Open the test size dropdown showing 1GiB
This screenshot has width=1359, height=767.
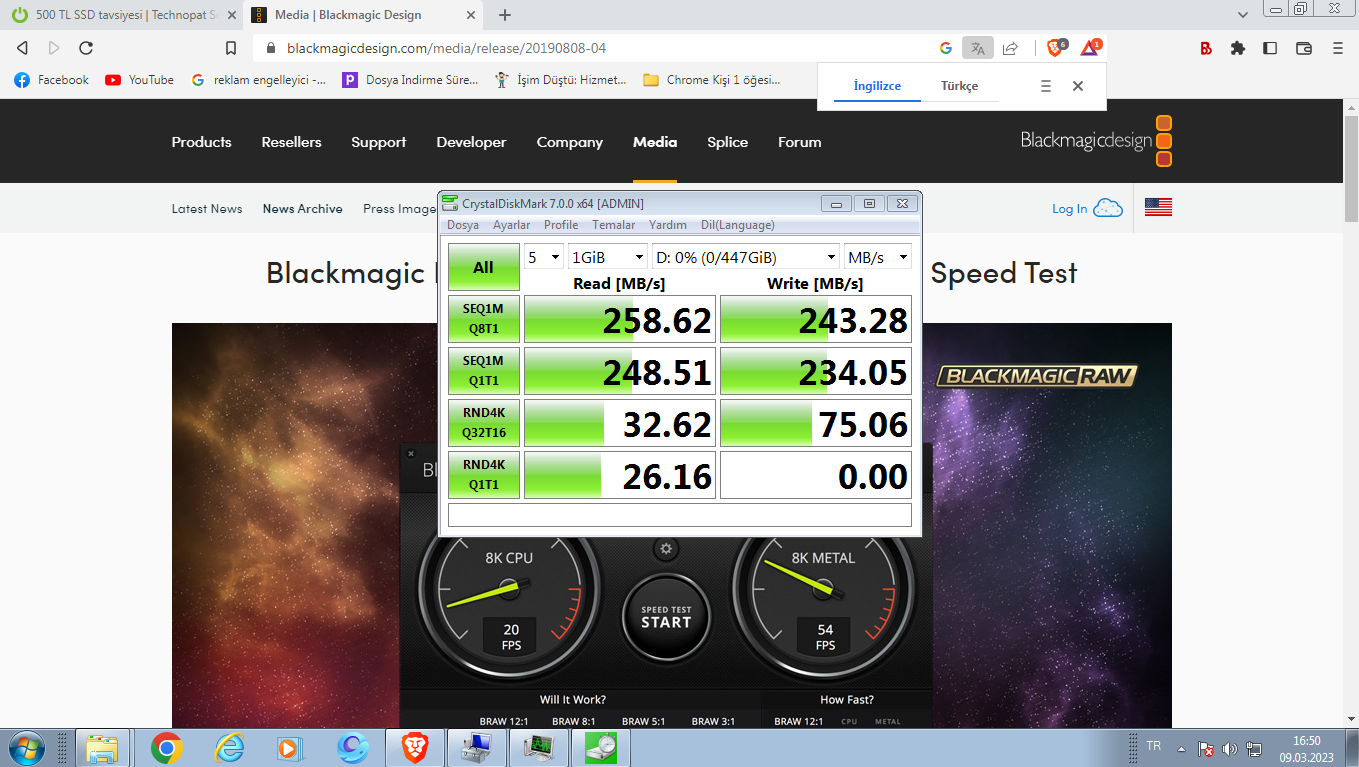tap(607, 257)
